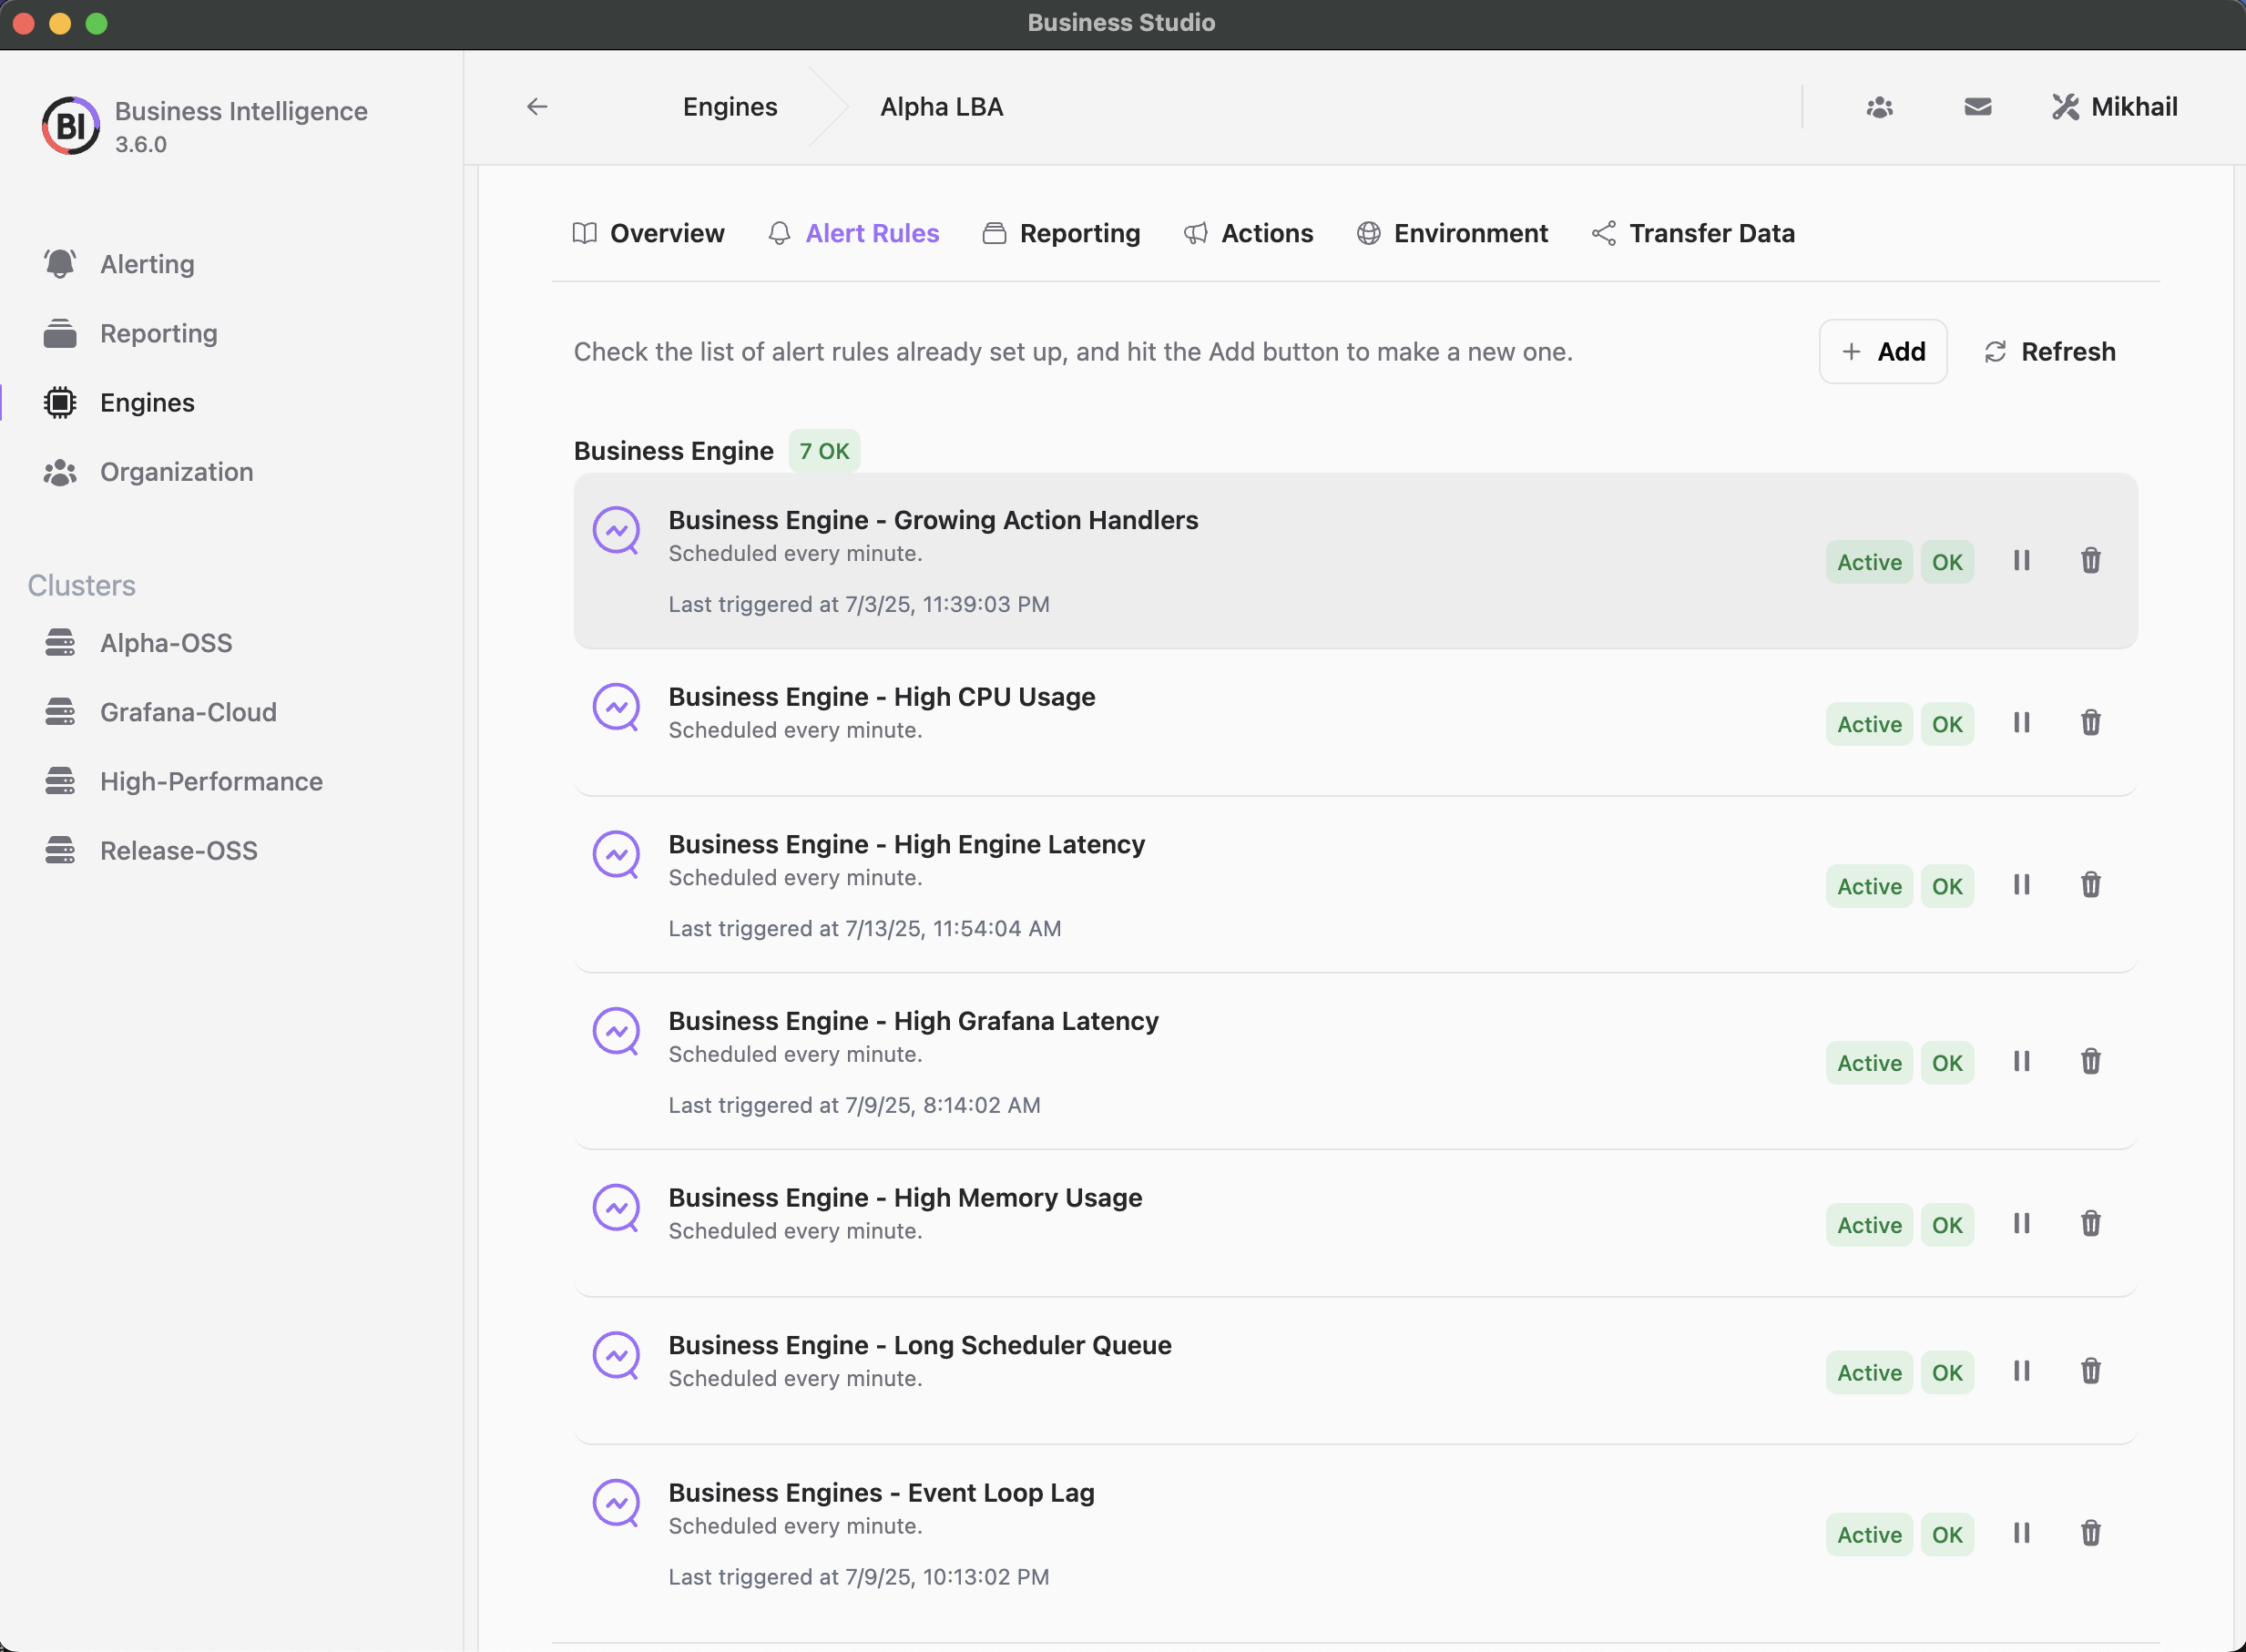Select the Alert Rules tab

point(853,233)
